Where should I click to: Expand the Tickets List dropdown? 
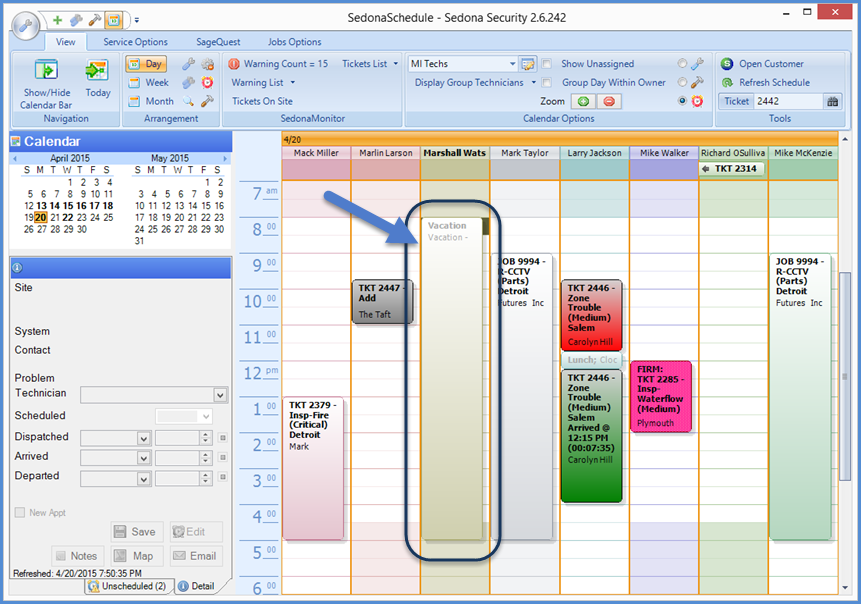[395, 64]
